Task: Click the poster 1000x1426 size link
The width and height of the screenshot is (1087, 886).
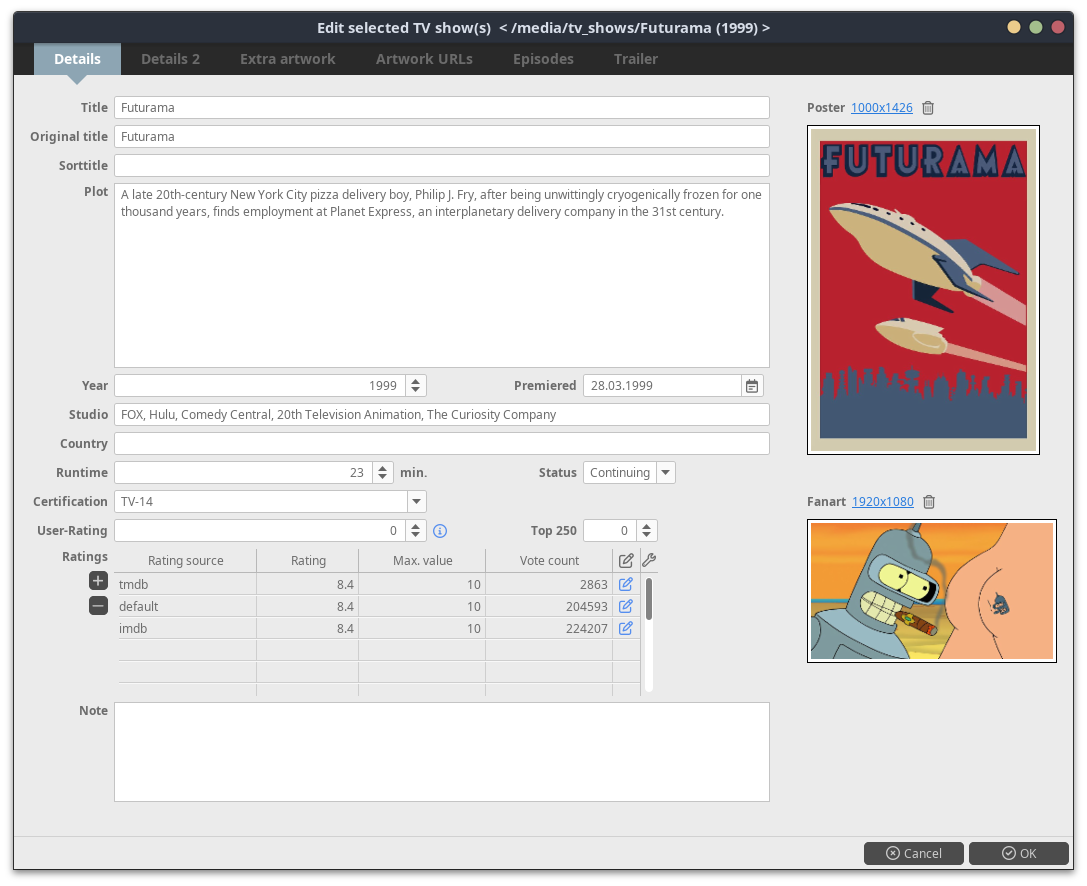Action: coord(881,108)
